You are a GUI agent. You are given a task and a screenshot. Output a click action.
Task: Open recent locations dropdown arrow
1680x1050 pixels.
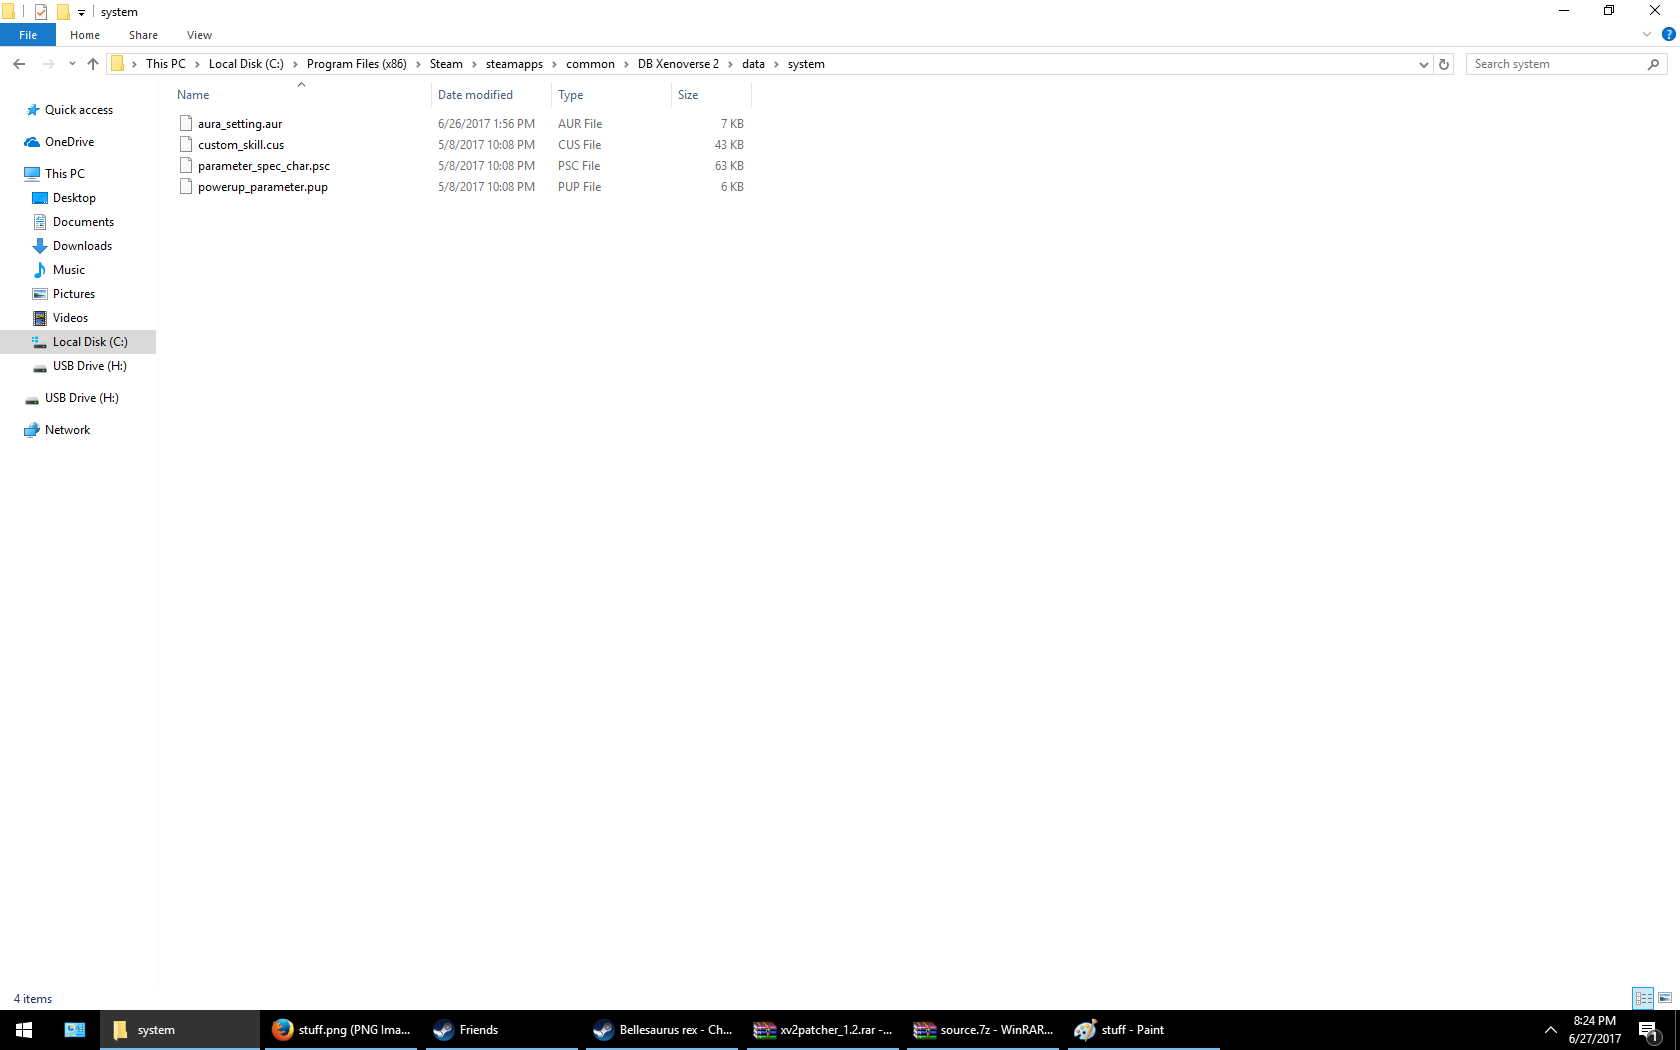pyautogui.click(x=72, y=64)
